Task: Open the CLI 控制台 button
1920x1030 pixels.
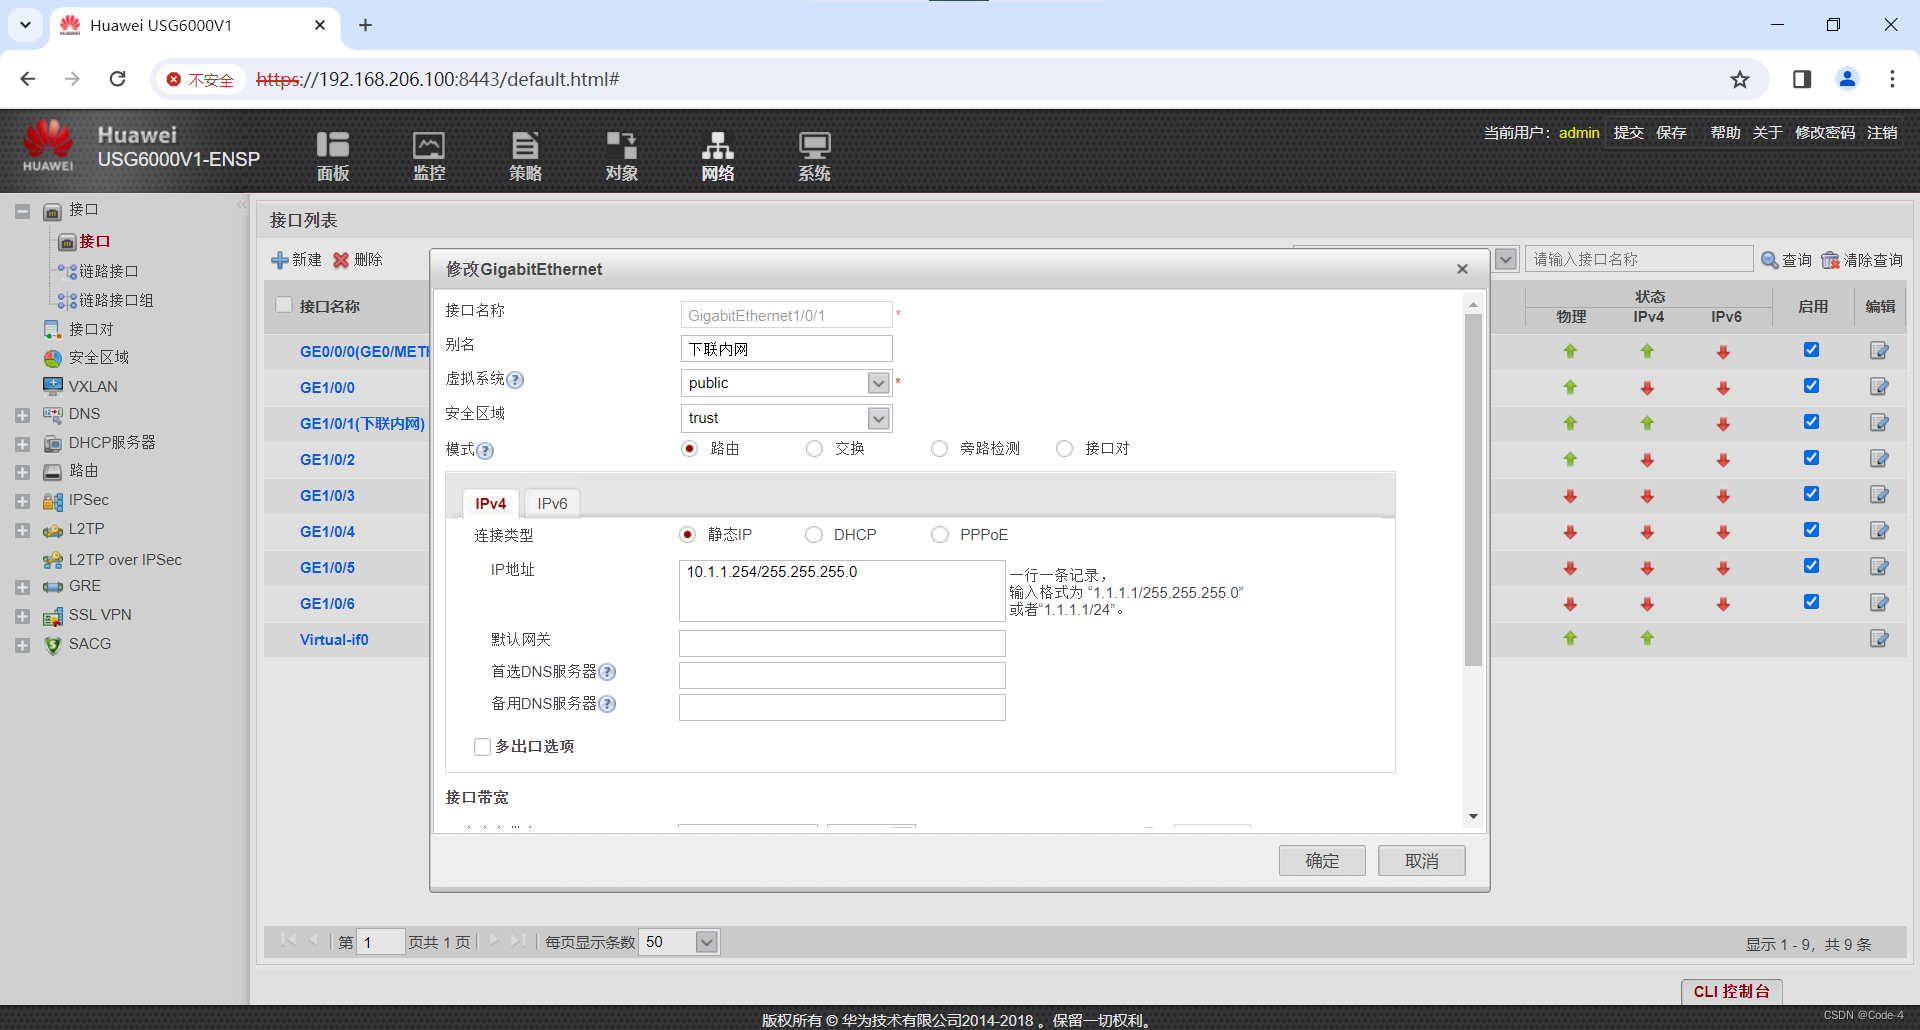Action: click(x=1731, y=991)
